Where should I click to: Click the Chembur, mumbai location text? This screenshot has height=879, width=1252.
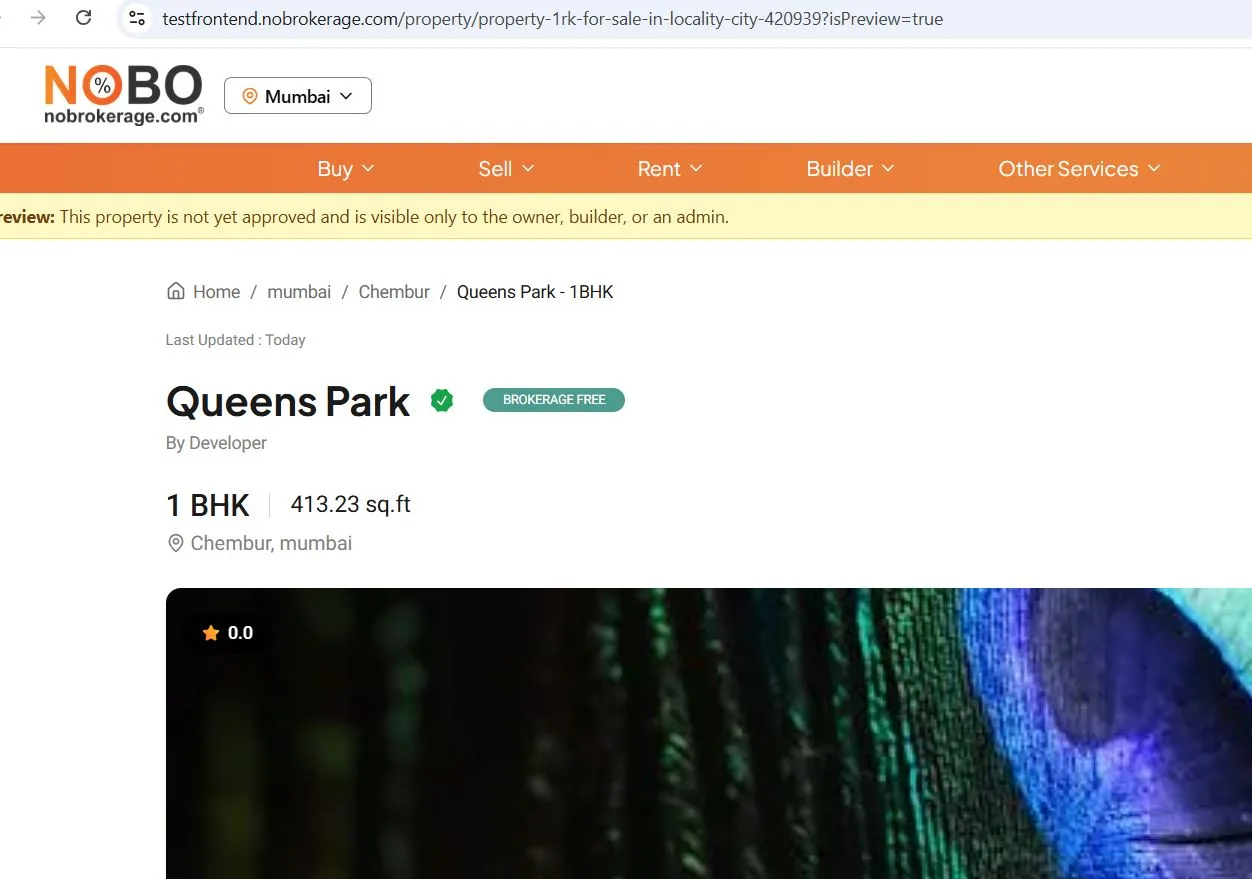click(x=271, y=543)
